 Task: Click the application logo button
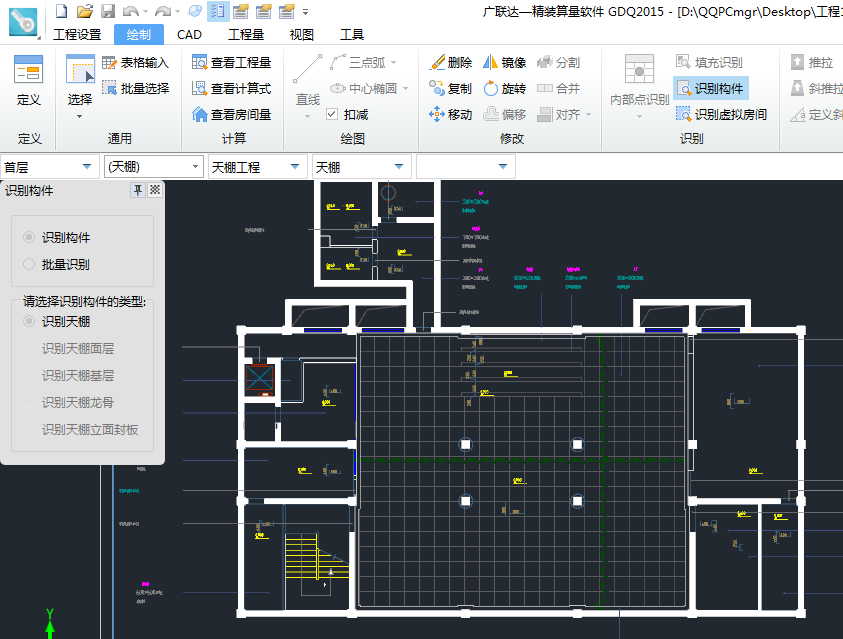pos(23,21)
